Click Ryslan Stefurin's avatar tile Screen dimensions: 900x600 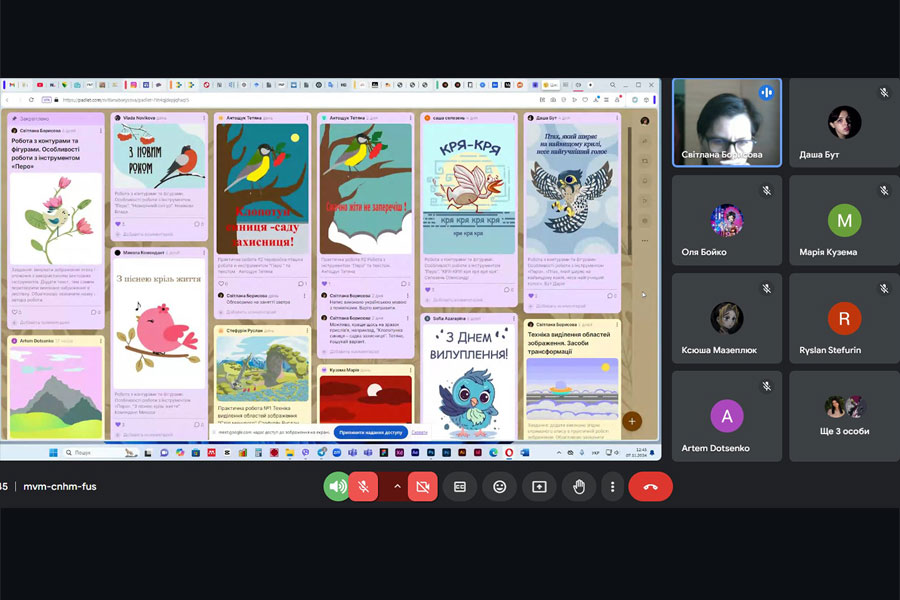(x=843, y=317)
